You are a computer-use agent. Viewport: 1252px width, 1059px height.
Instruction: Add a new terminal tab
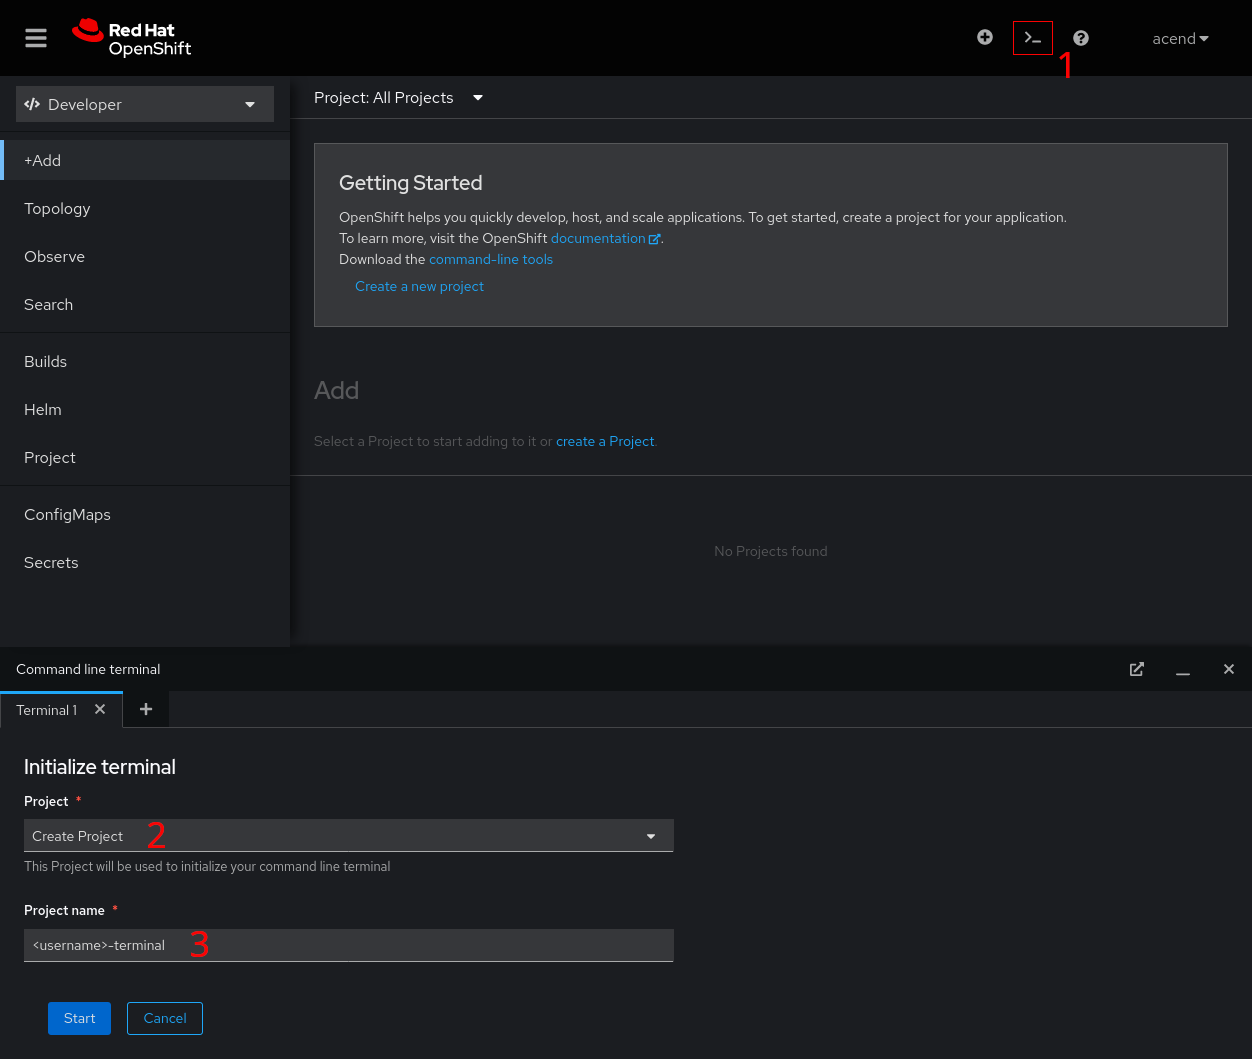146,709
